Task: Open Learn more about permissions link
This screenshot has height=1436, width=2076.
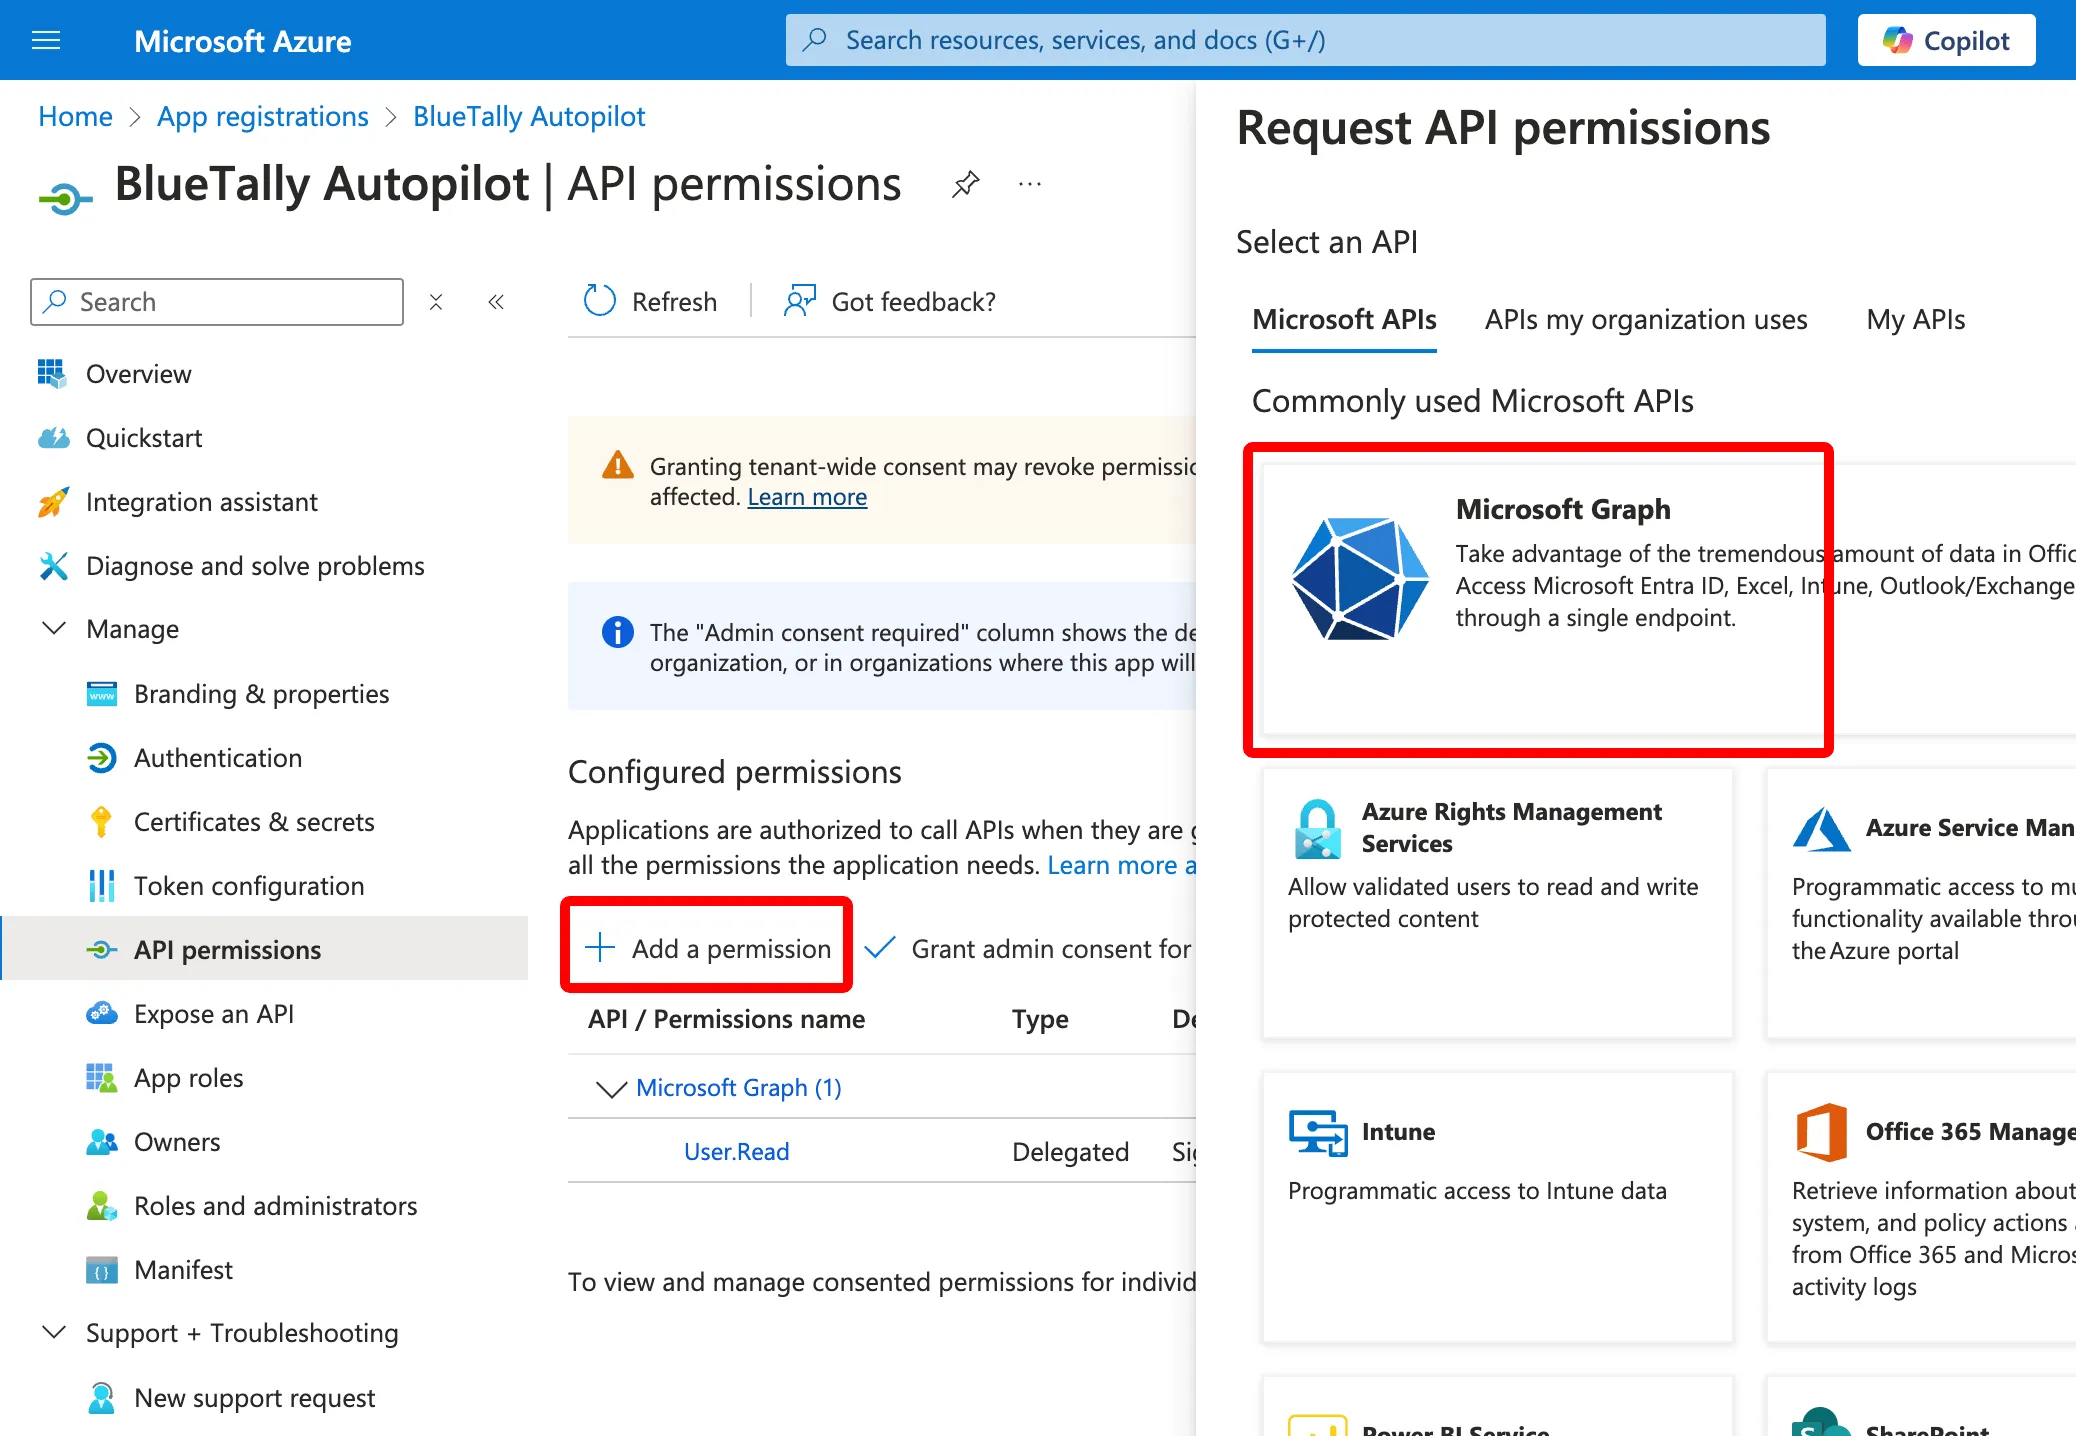Action: pyautogui.click(x=1121, y=865)
